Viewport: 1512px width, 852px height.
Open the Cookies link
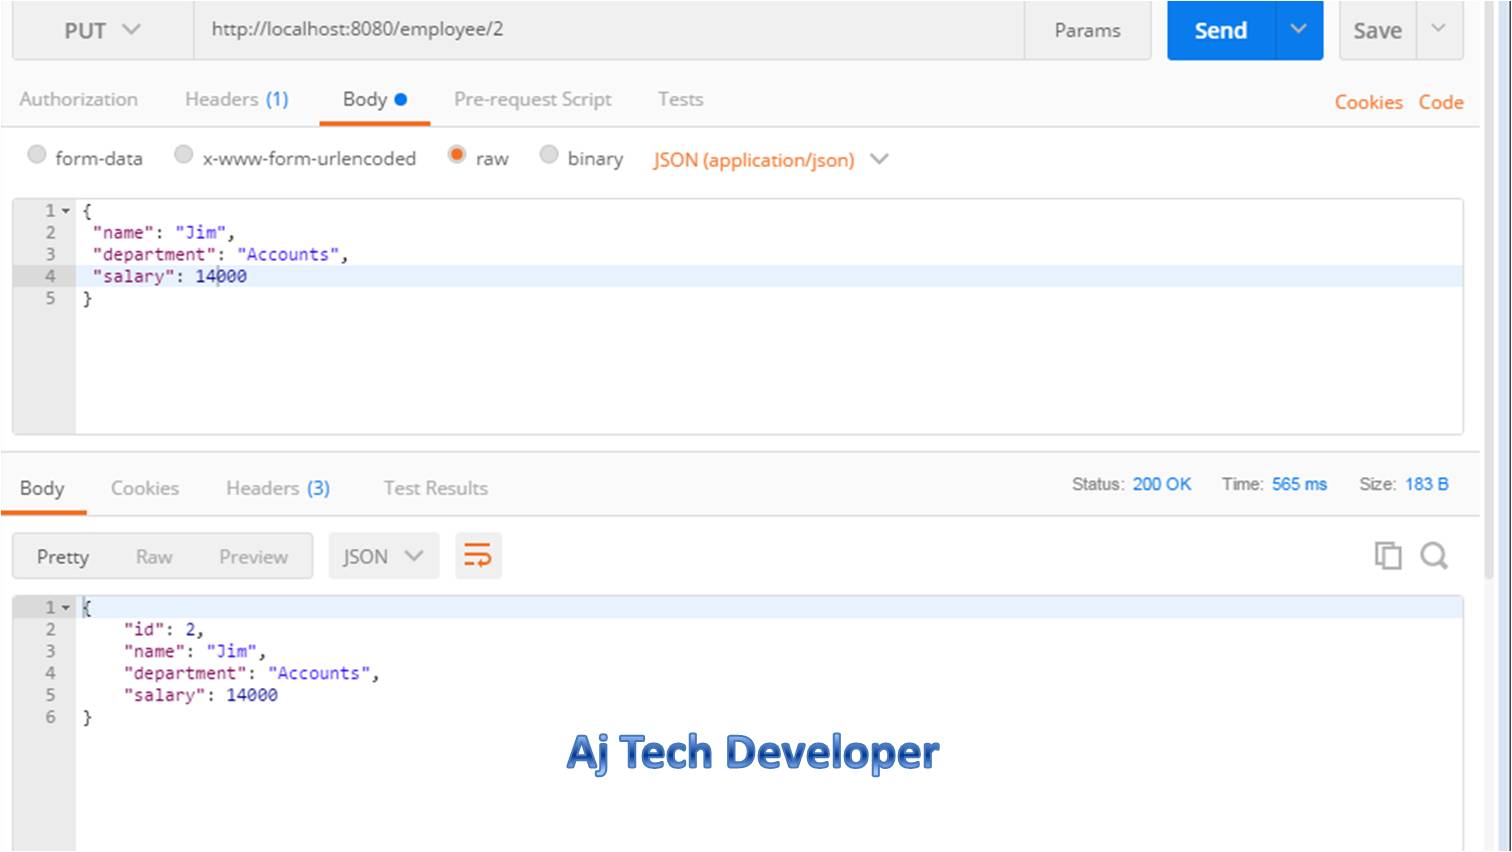tap(1369, 102)
